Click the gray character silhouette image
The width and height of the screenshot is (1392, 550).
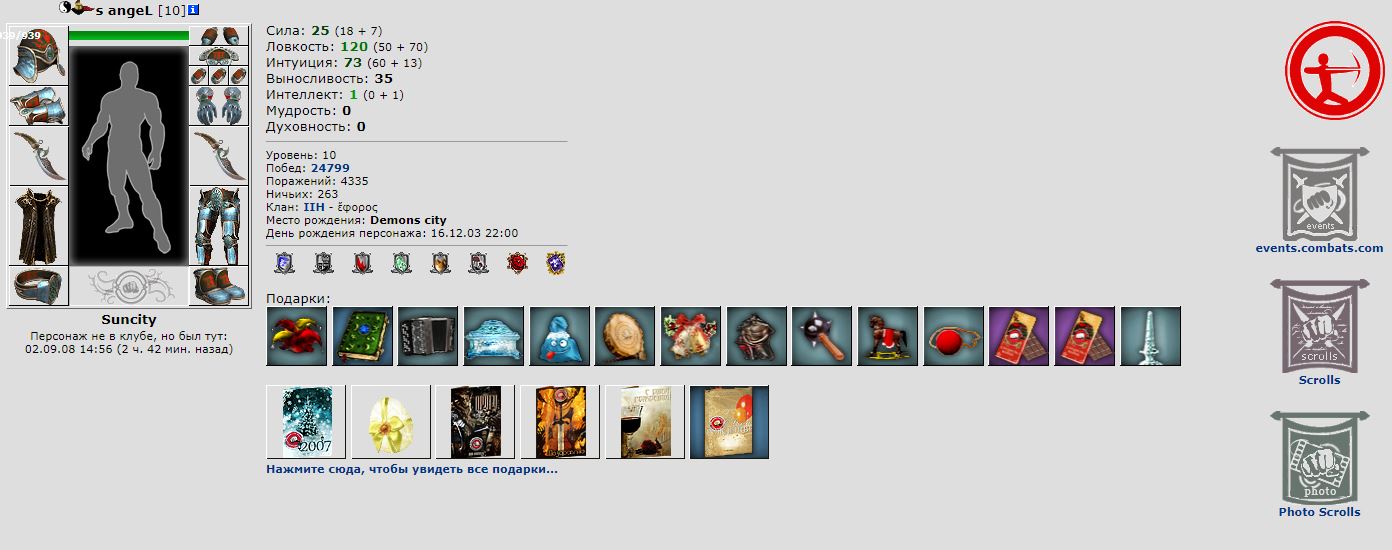pos(129,155)
